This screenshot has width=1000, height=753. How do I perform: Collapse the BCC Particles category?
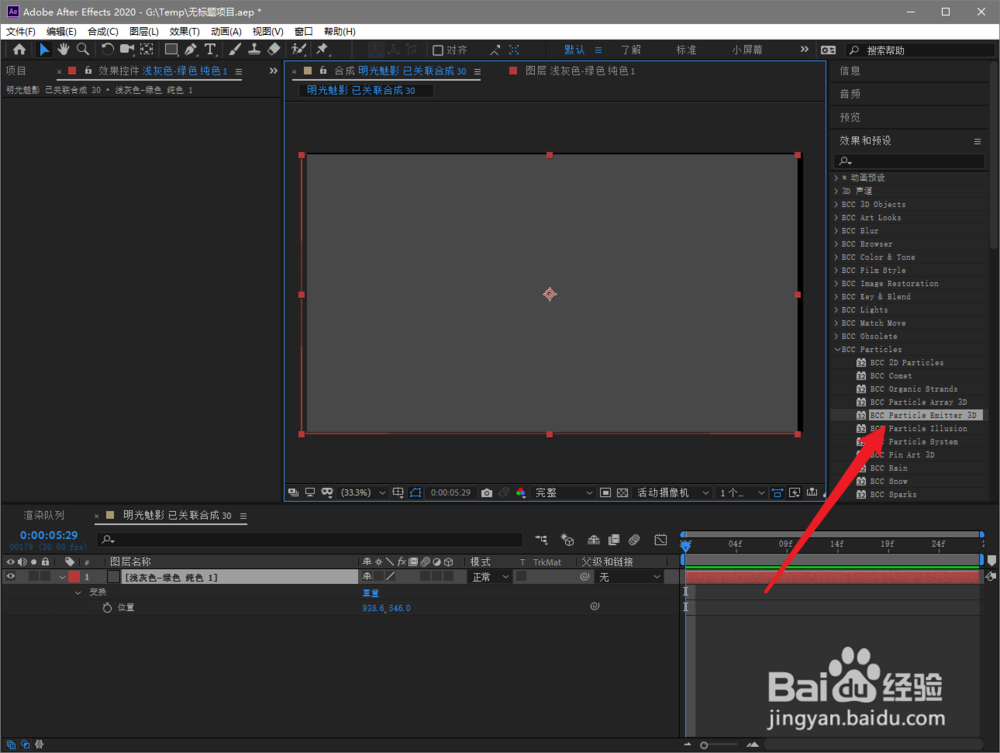837,349
